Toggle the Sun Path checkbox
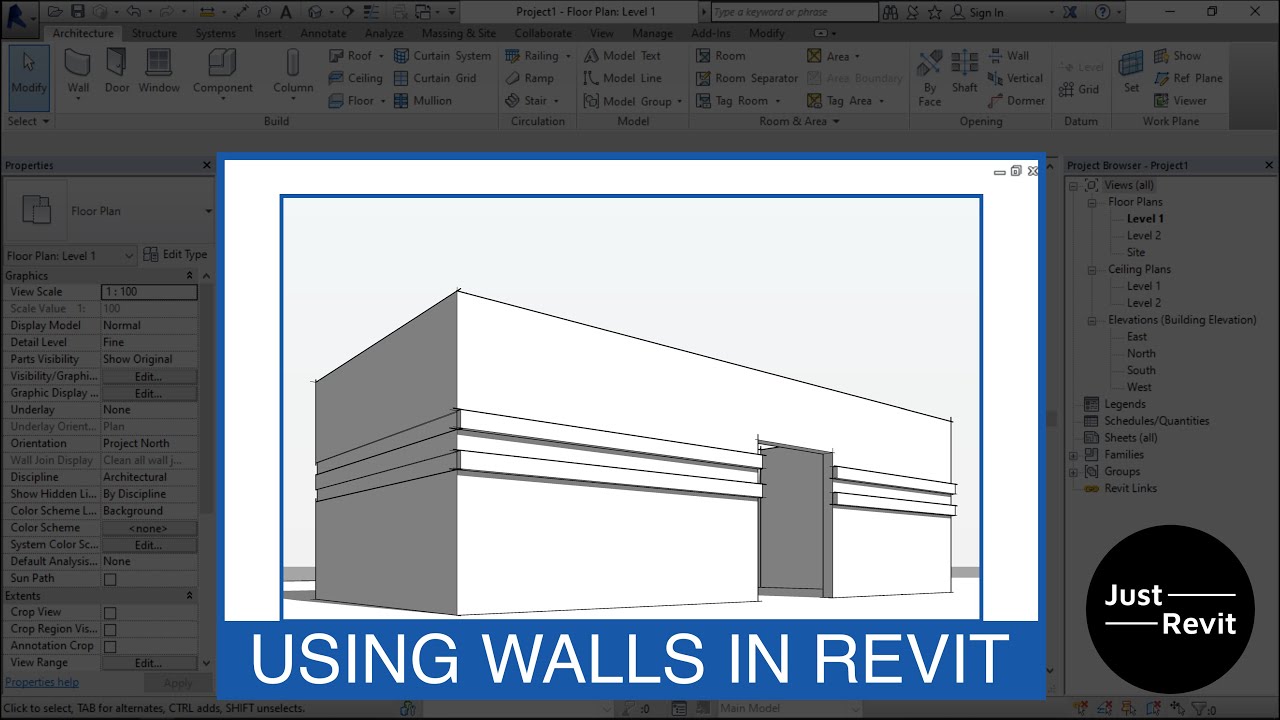1280x720 pixels. coord(110,579)
